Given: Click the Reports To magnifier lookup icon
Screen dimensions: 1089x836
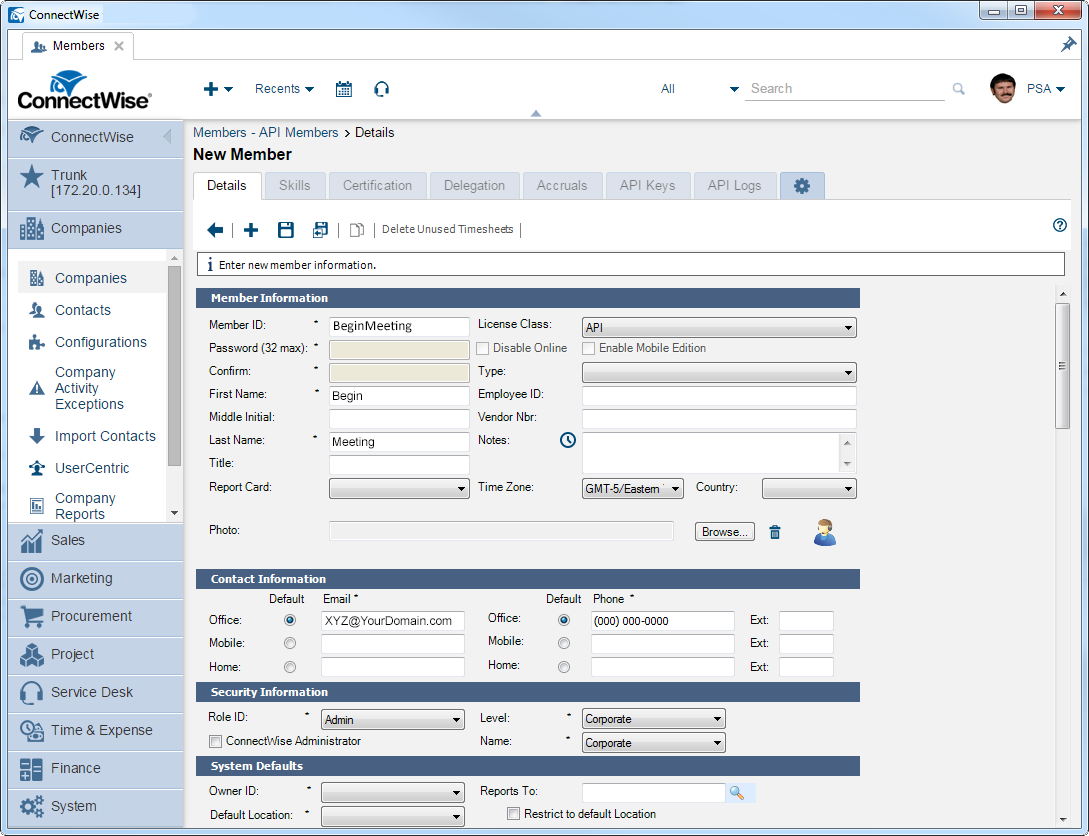Looking at the screenshot, I should (x=737, y=792).
